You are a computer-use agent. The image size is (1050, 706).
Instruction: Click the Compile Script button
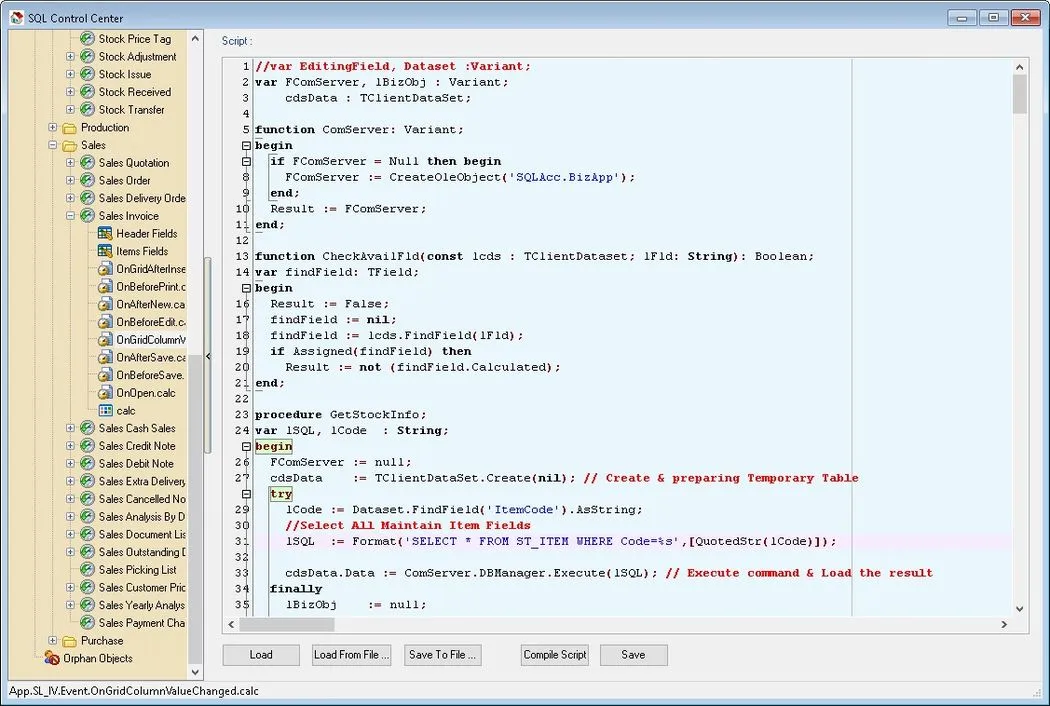554,655
